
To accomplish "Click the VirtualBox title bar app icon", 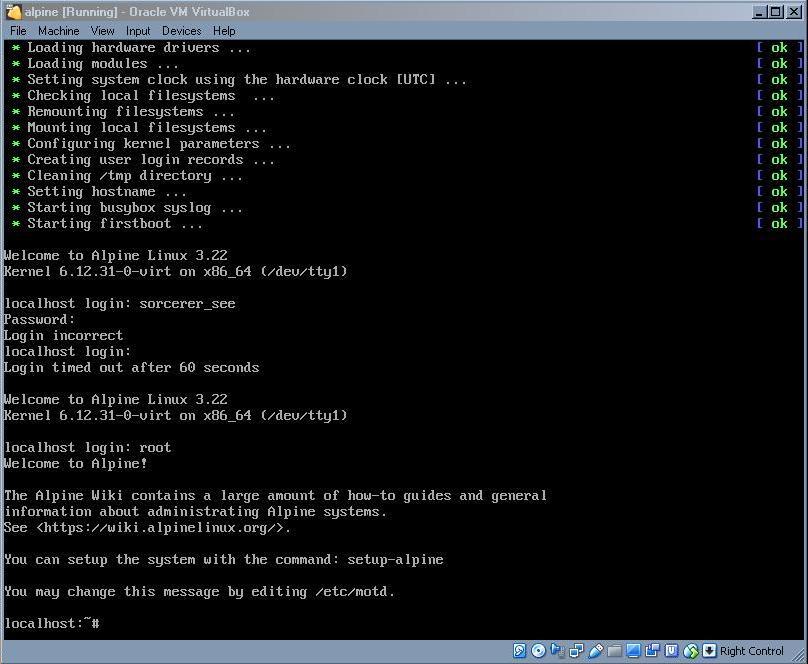I will [x=14, y=11].
